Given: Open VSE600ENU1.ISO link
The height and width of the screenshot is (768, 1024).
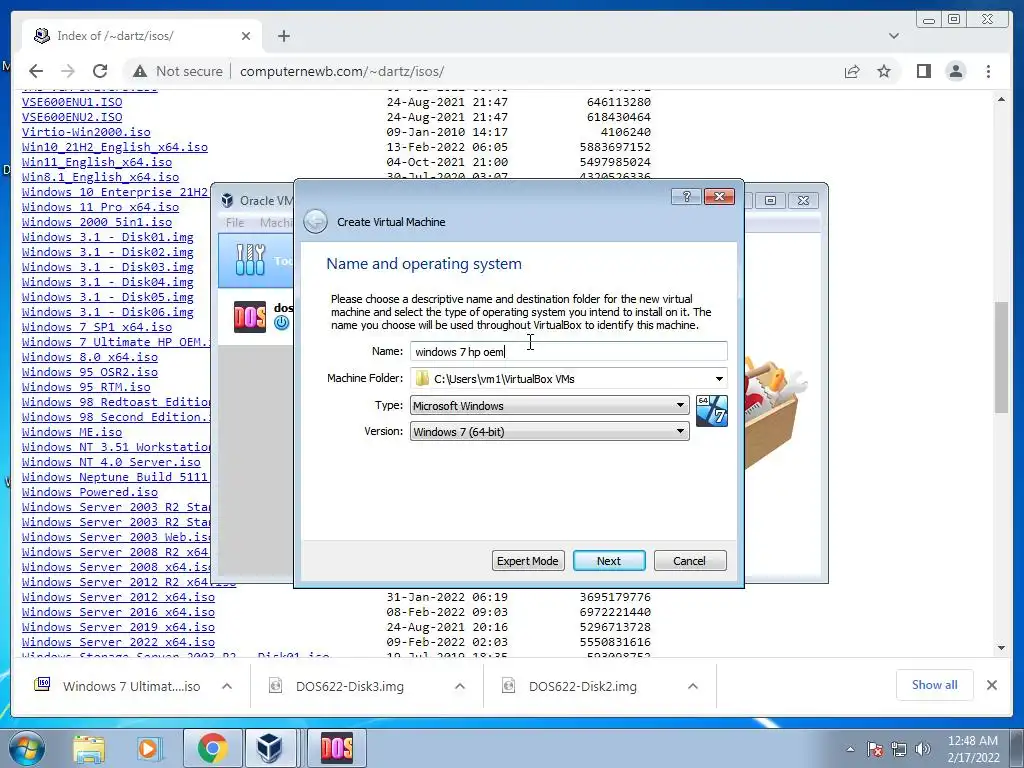Looking at the screenshot, I should (x=72, y=102).
